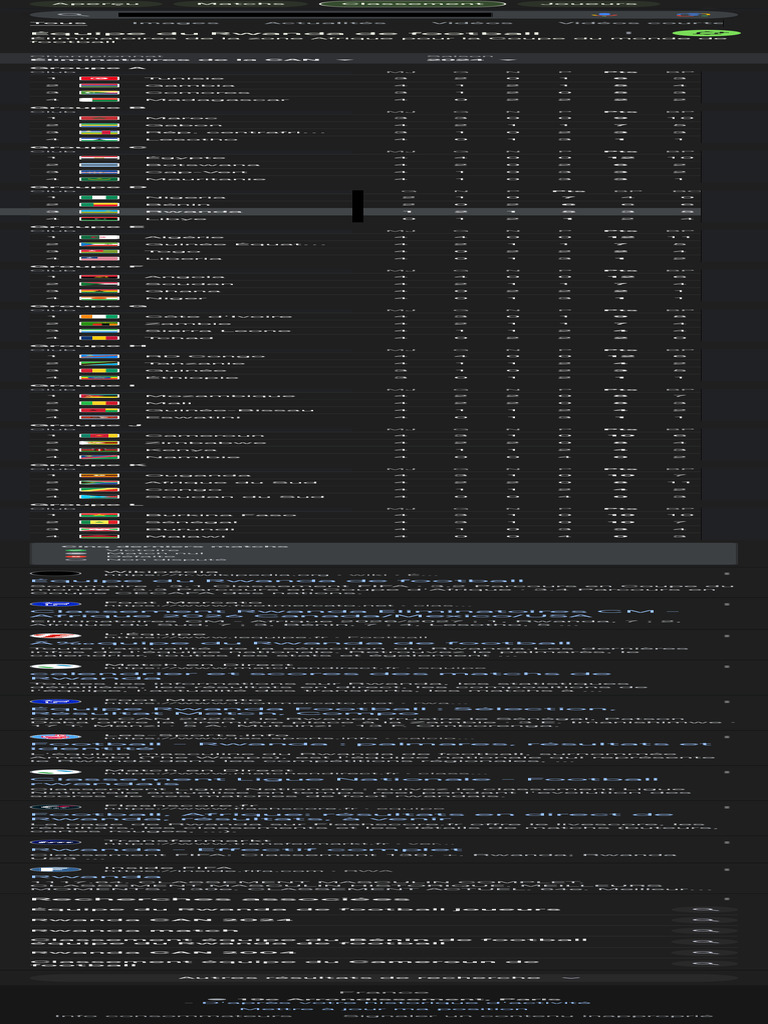The height and width of the screenshot is (1024, 768).
Task: Click the Togo flag icon
Action: [99, 251]
